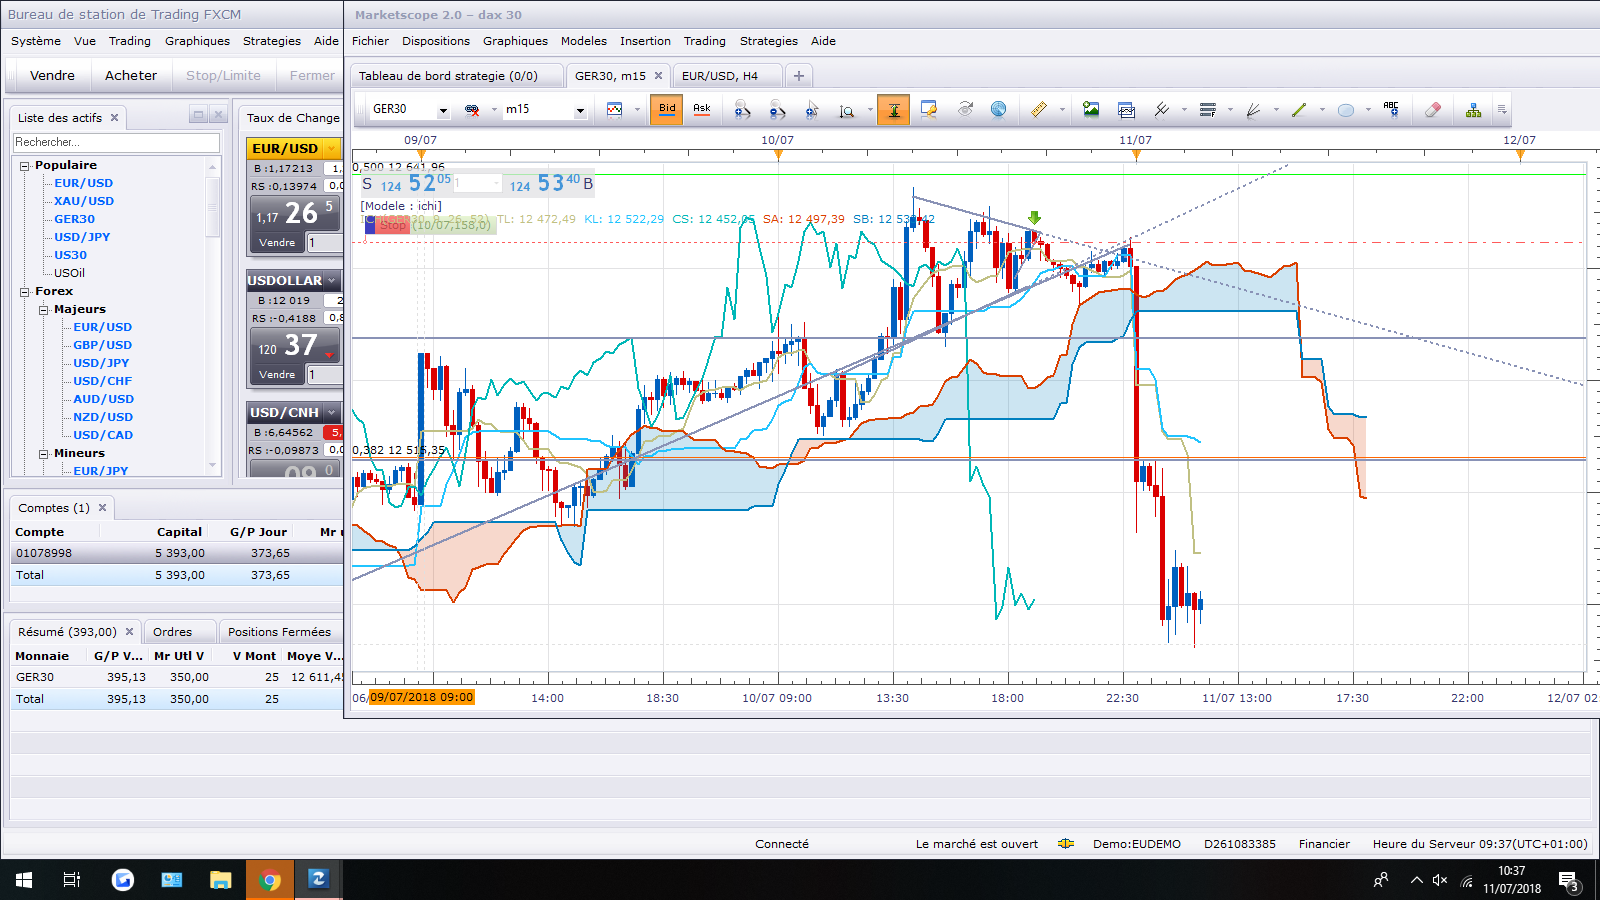Image resolution: width=1600 pixels, height=900 pixels.
Task: Select the ellipse shape tool
Action: [x=1346, y=110]
